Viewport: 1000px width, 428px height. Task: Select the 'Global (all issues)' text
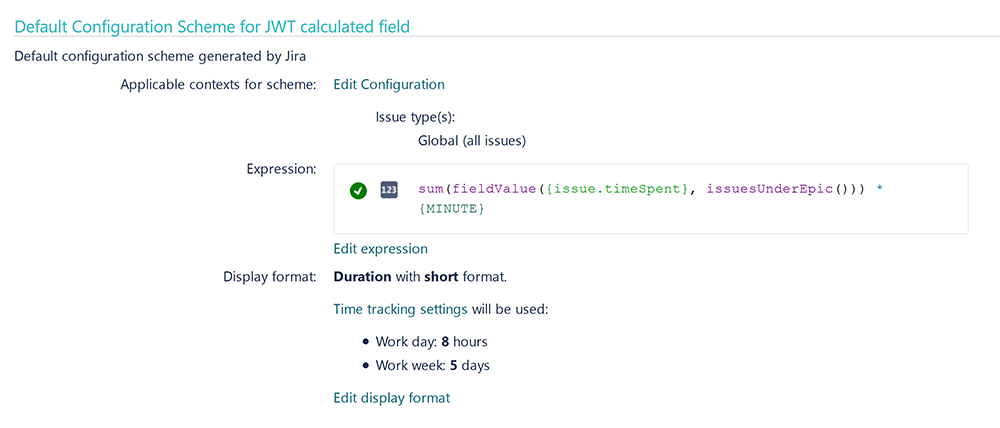click(472, 141)
